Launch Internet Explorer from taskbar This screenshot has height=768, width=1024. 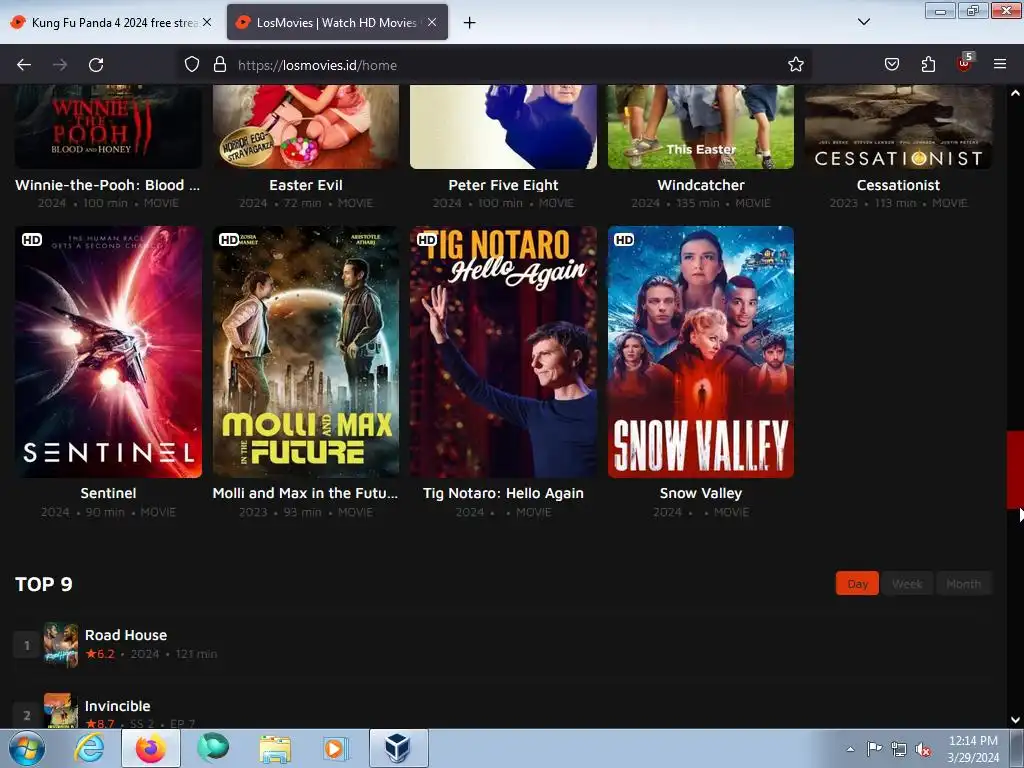pyautogui.click(x=89, y=748)
